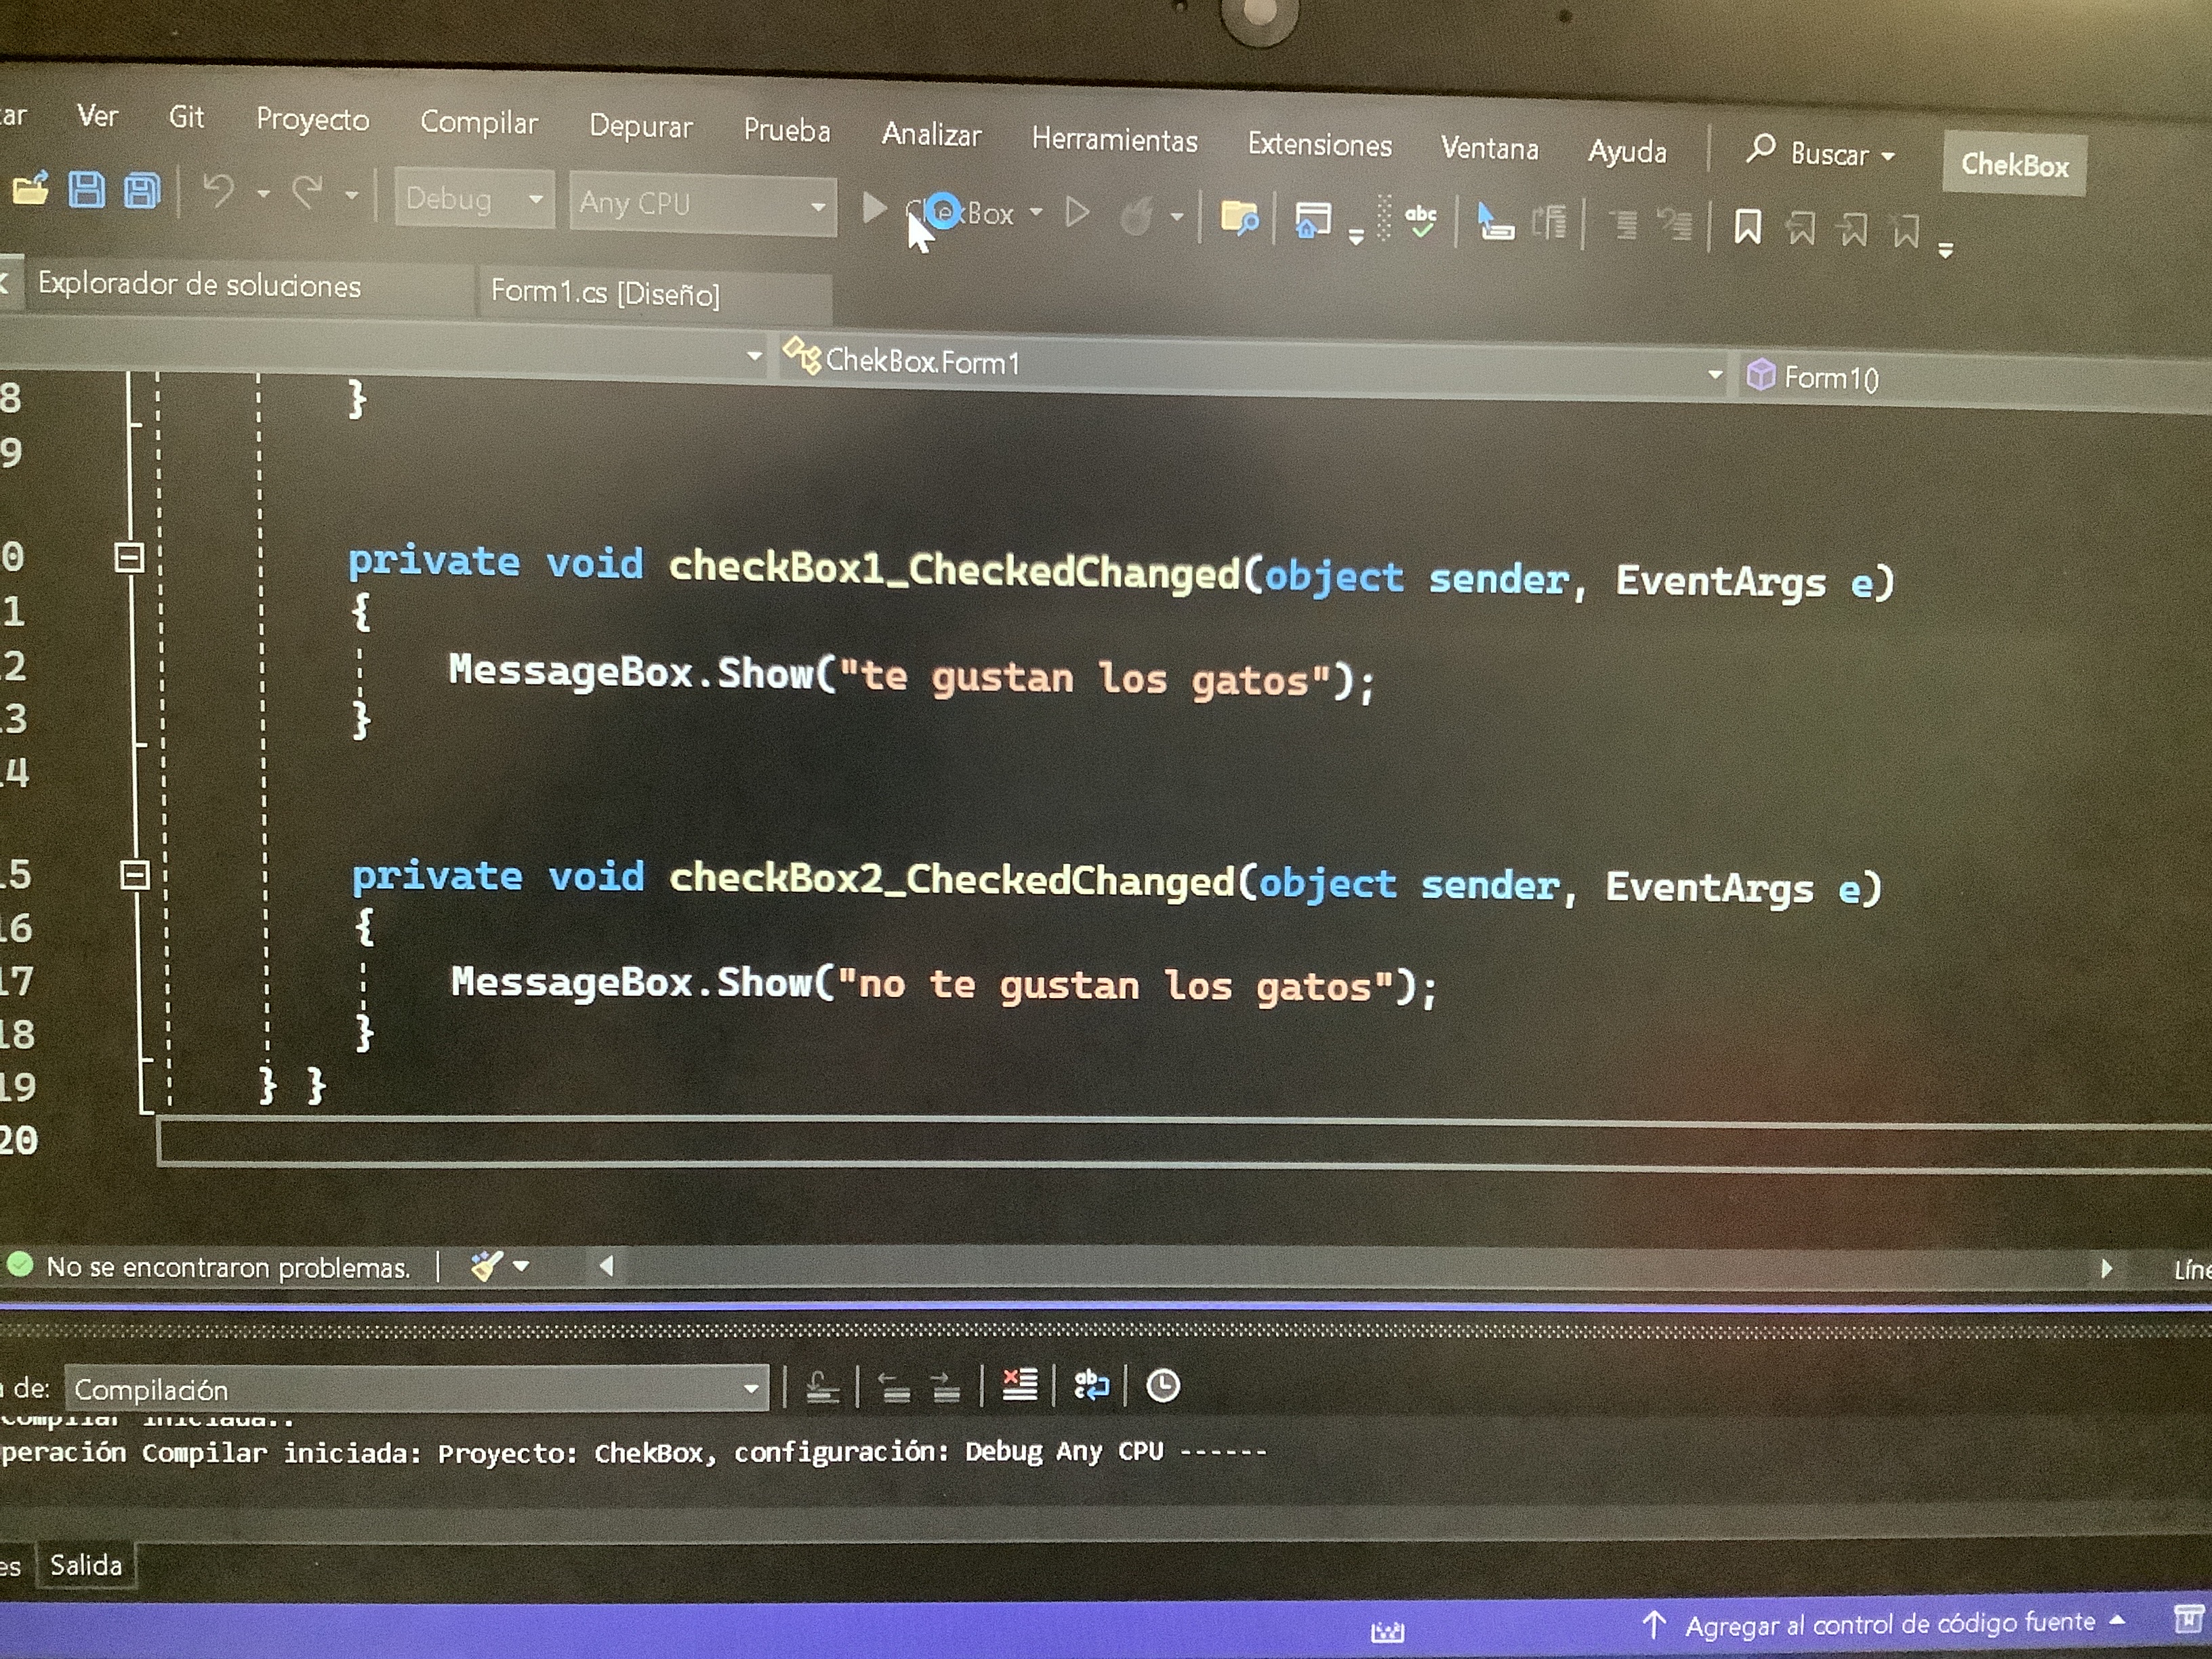Image resolution: width=2212 pixels, height=1659 pixels.
Task: Open the Depurar menu
Action: [x=640, y=127]
